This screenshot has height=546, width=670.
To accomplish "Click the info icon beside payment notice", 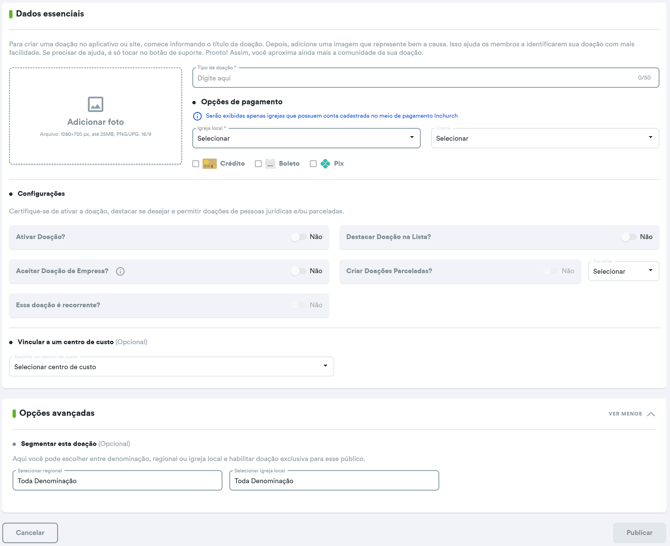I will pos(197,116).
